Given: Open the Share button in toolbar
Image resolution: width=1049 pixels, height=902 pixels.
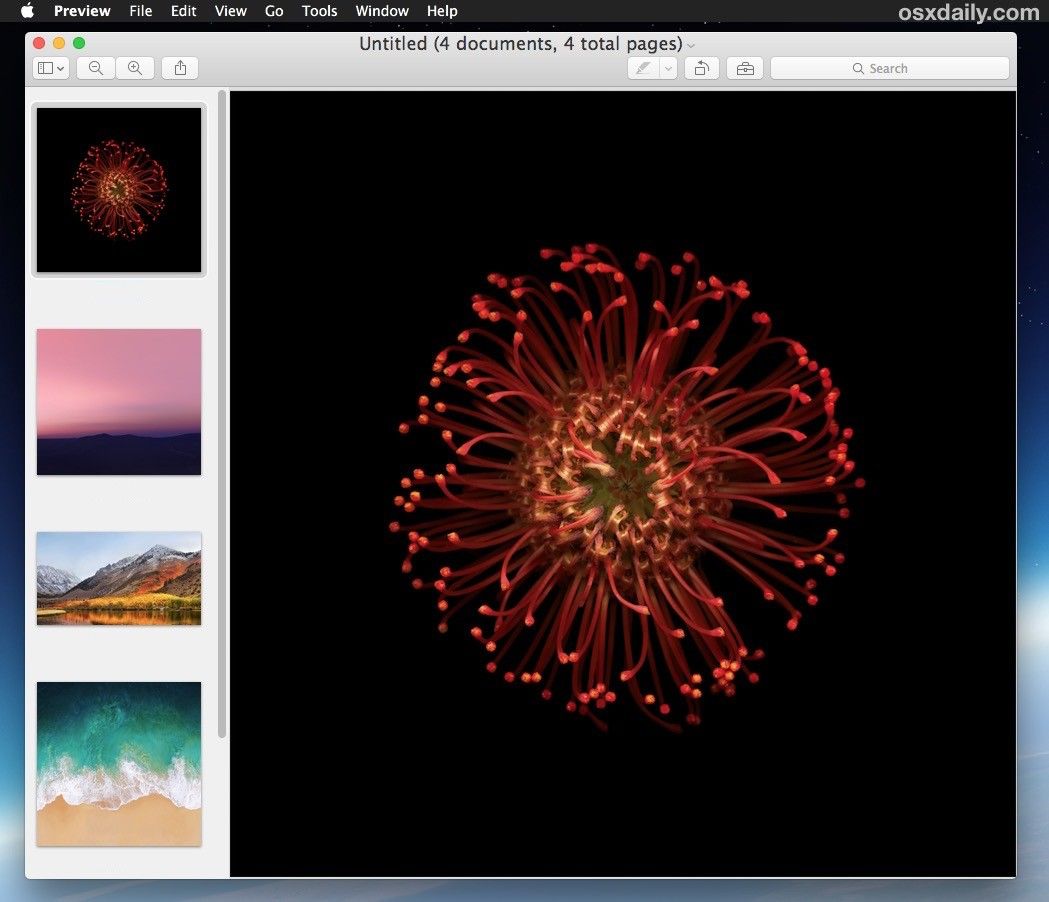Looking at the screenshot, I should 180,68.
